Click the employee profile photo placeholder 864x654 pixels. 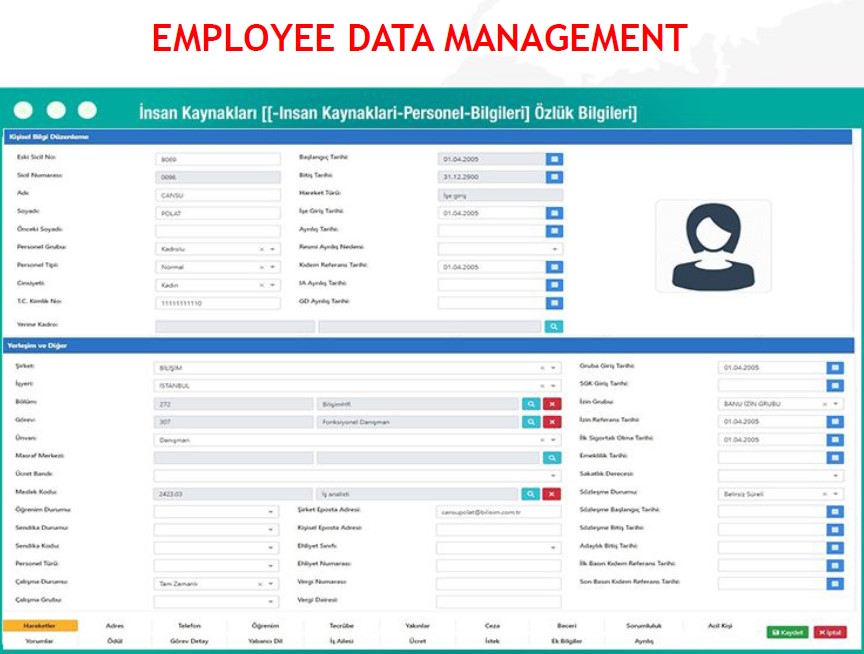pos(713,246)
